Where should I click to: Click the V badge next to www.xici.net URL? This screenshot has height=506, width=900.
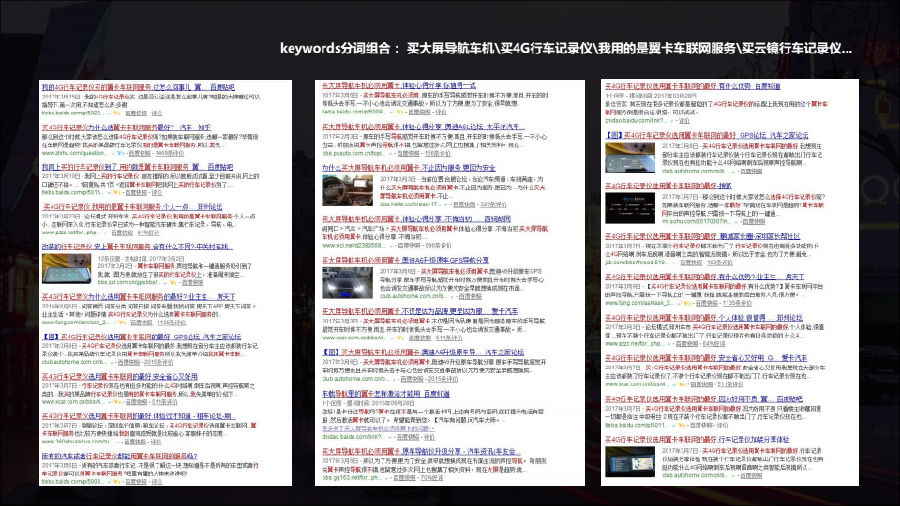click(389, 245)
